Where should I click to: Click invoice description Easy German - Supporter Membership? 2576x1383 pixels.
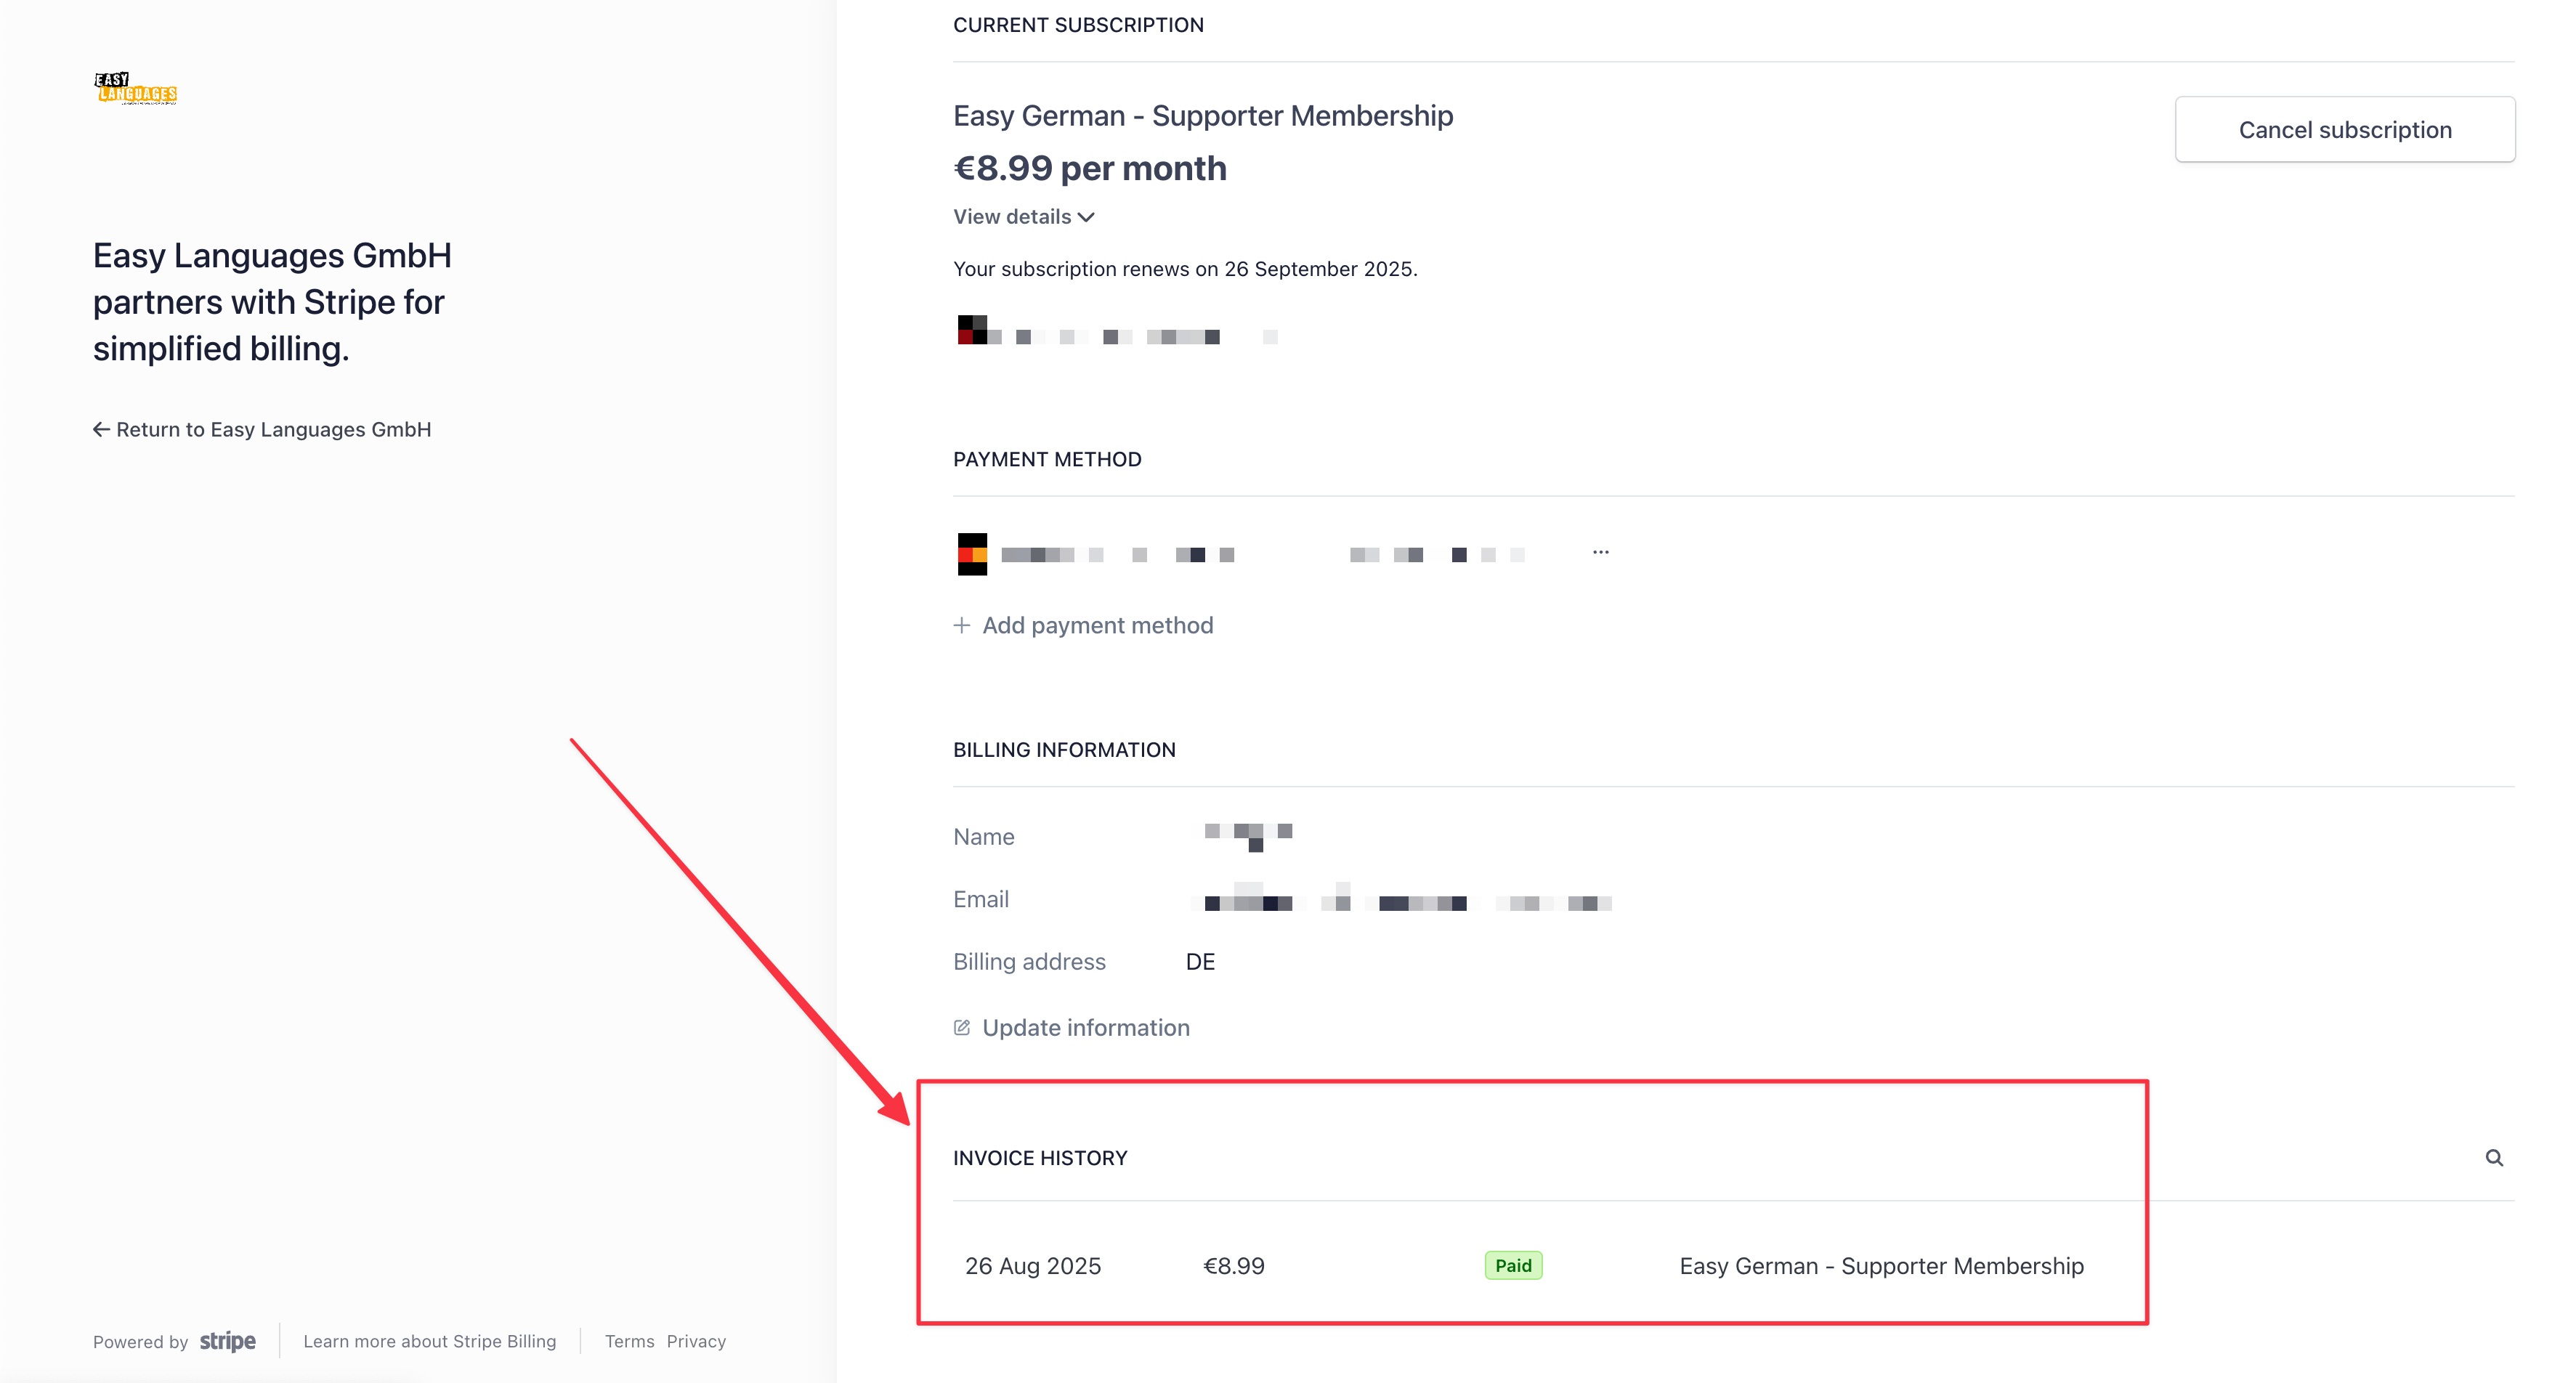[x=1882, y=1266]
